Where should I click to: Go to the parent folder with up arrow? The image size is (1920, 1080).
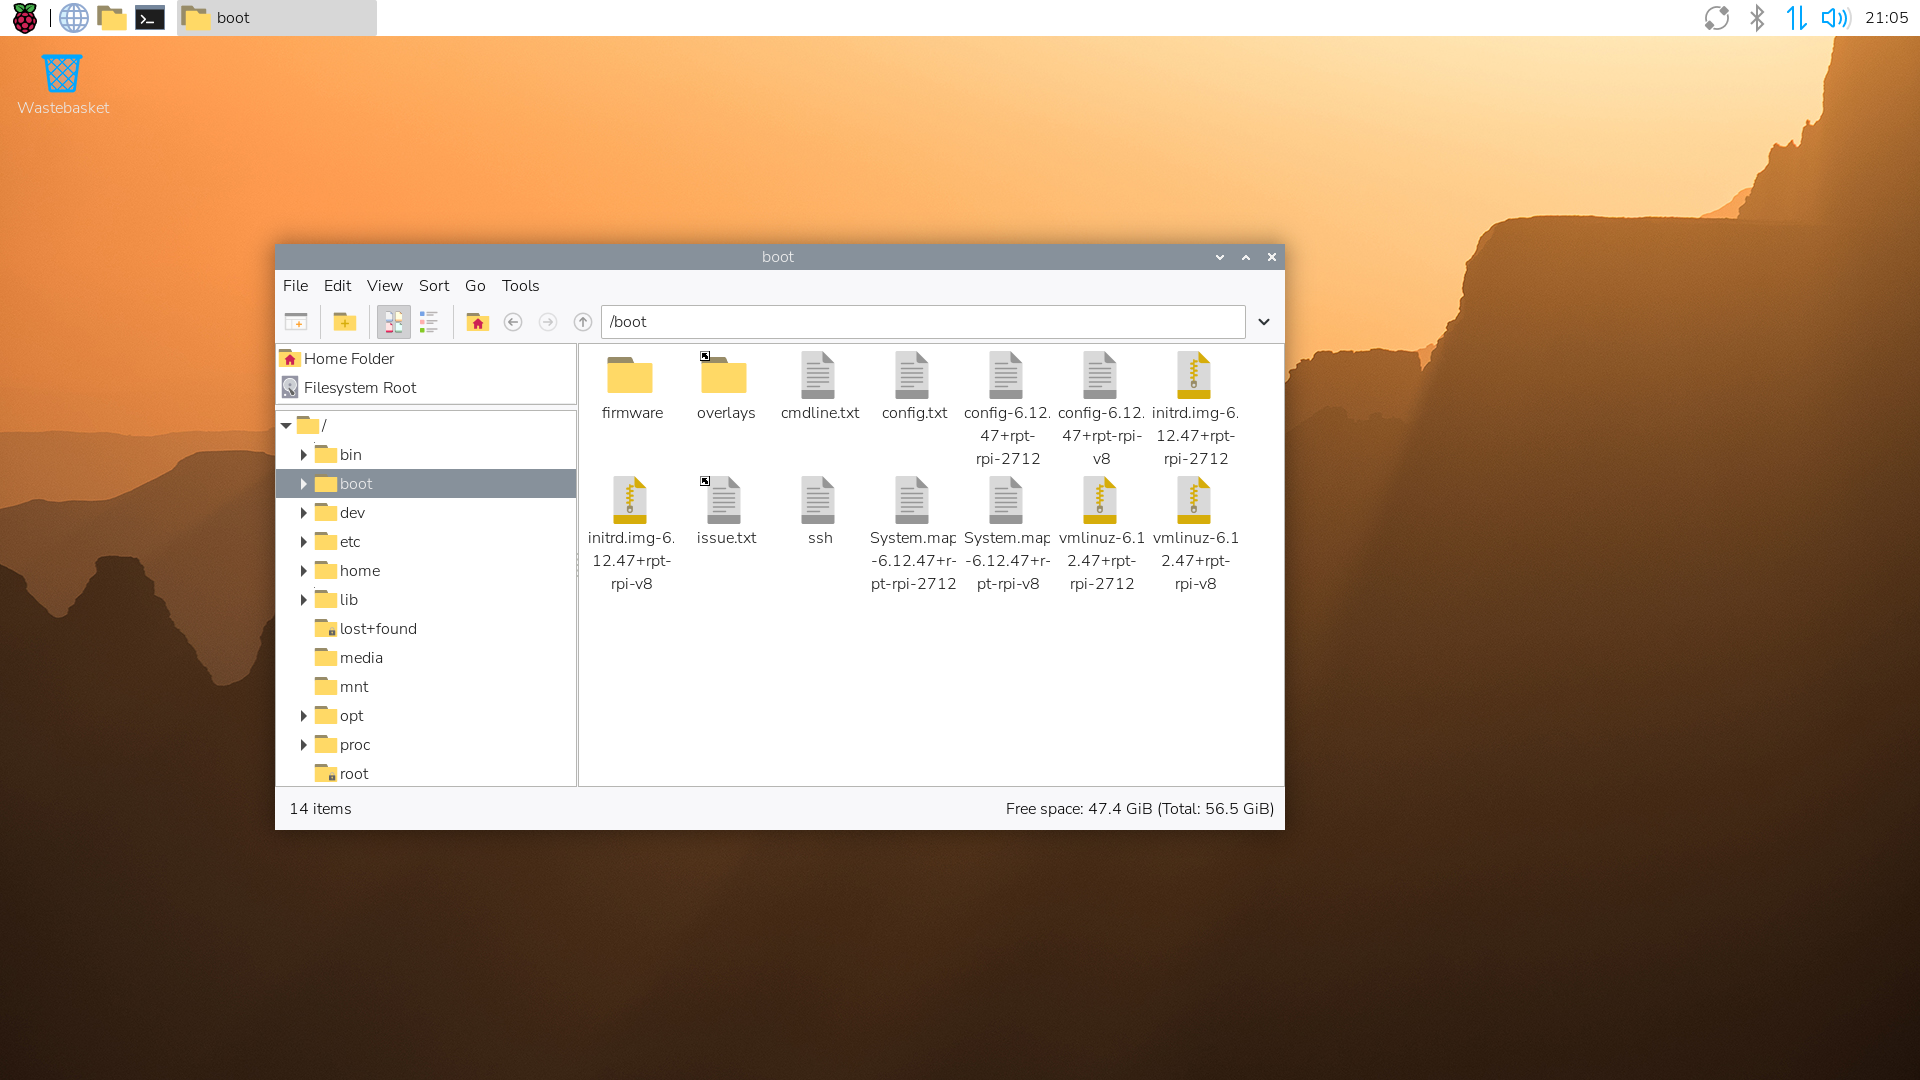click(x=583, y=322)
